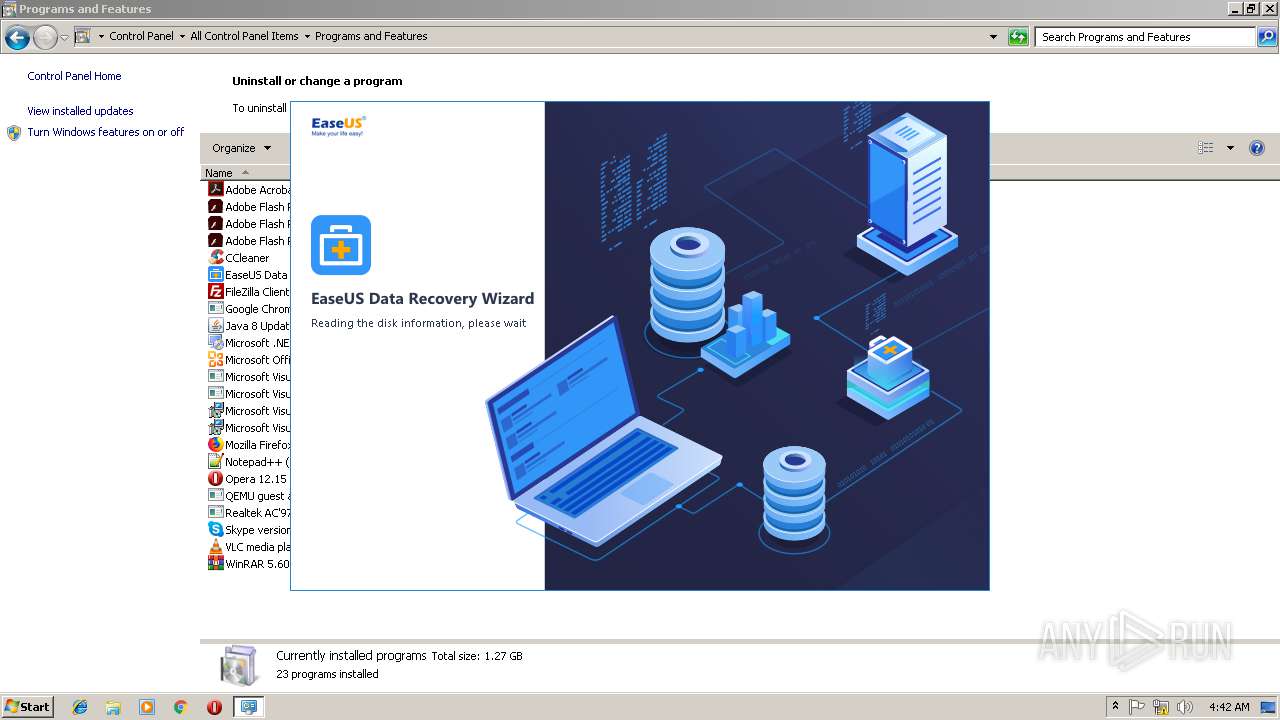Click the Control Panel breadcrumb
The width and height of the screenshot is (1280, 720).
pyautogui.click(x=141, y=36)
